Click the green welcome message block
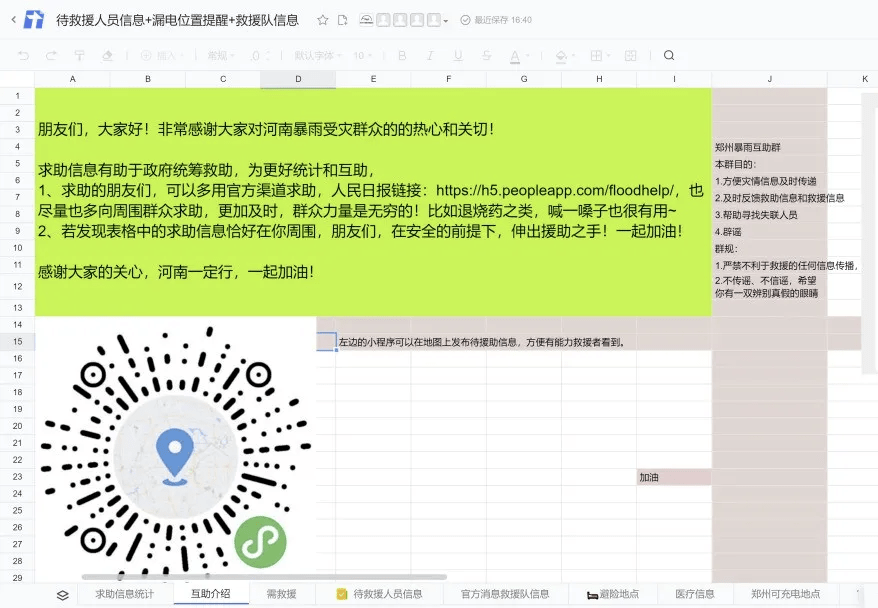The height and width of the screenshot is (608, 878). tap(373, 202)
